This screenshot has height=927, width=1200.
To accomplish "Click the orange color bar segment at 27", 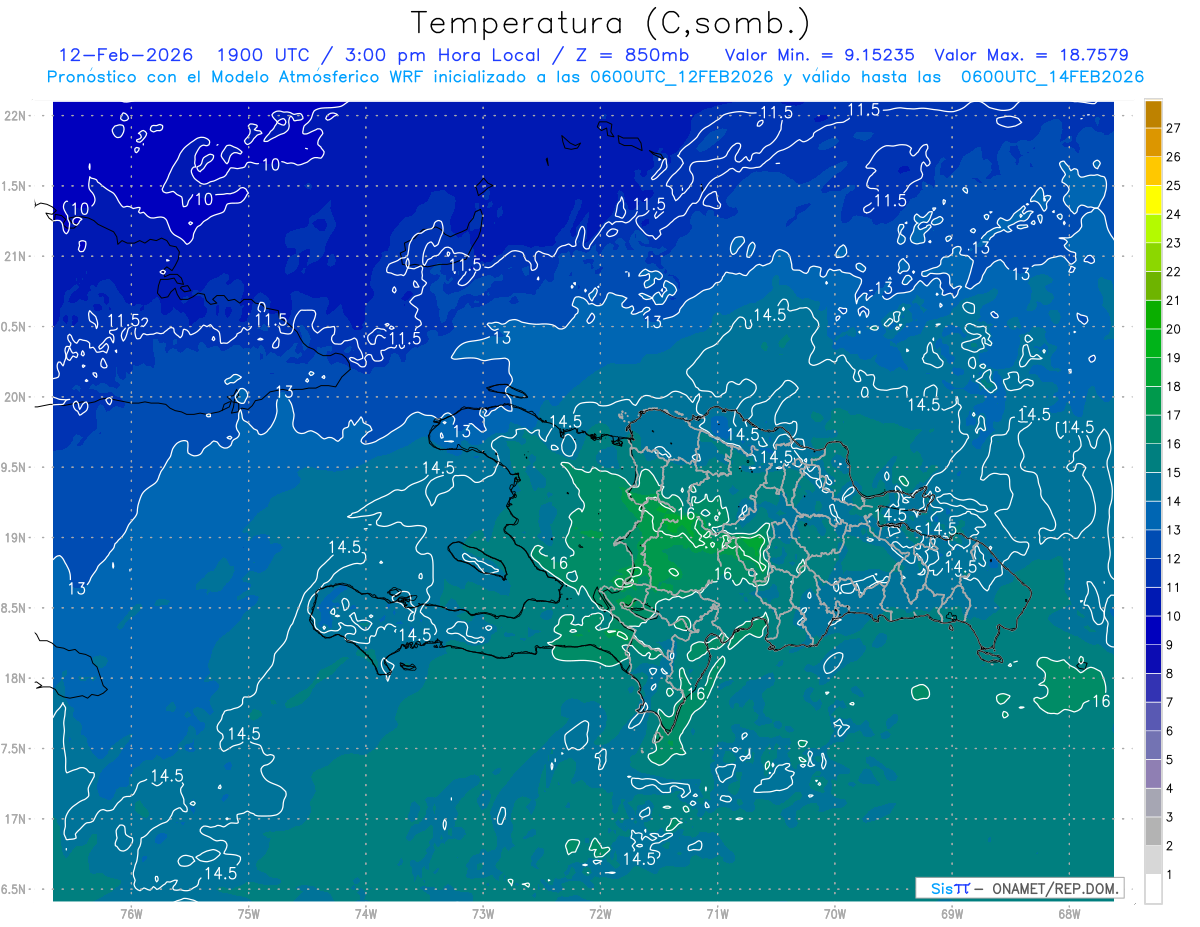I will click(1153, 114).
